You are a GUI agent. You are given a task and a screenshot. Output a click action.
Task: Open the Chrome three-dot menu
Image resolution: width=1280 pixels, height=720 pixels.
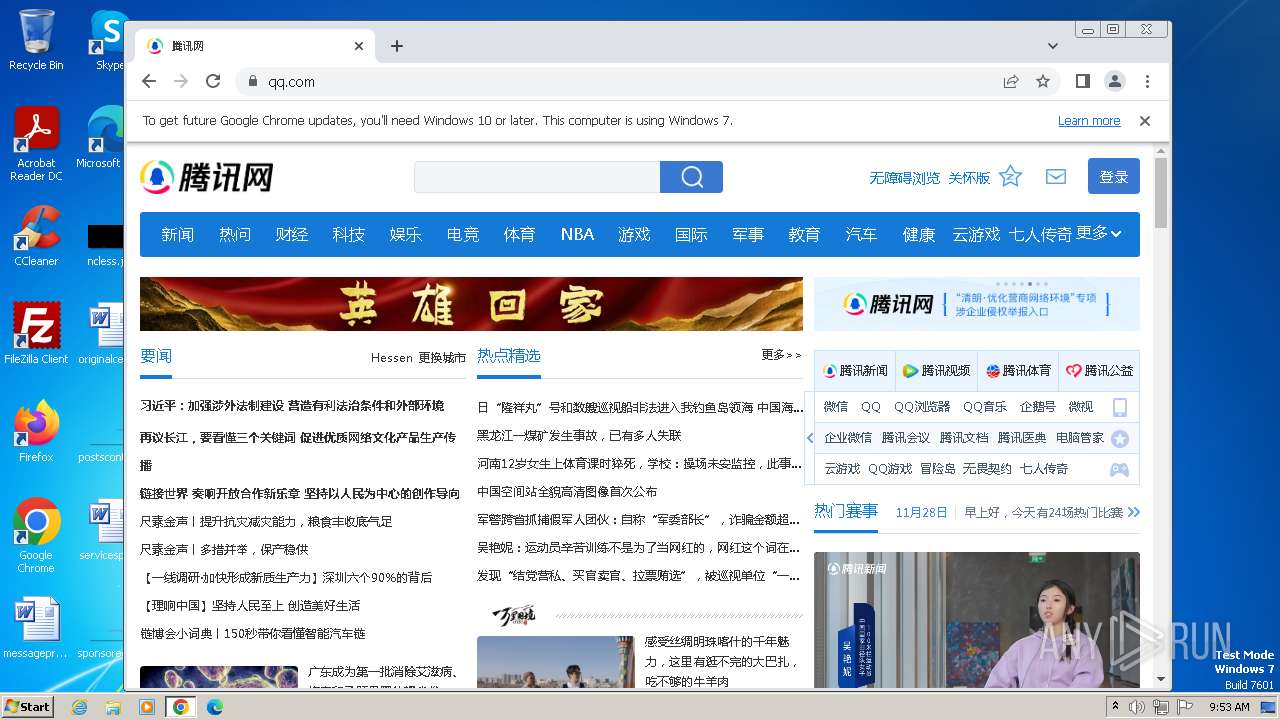1147,81
